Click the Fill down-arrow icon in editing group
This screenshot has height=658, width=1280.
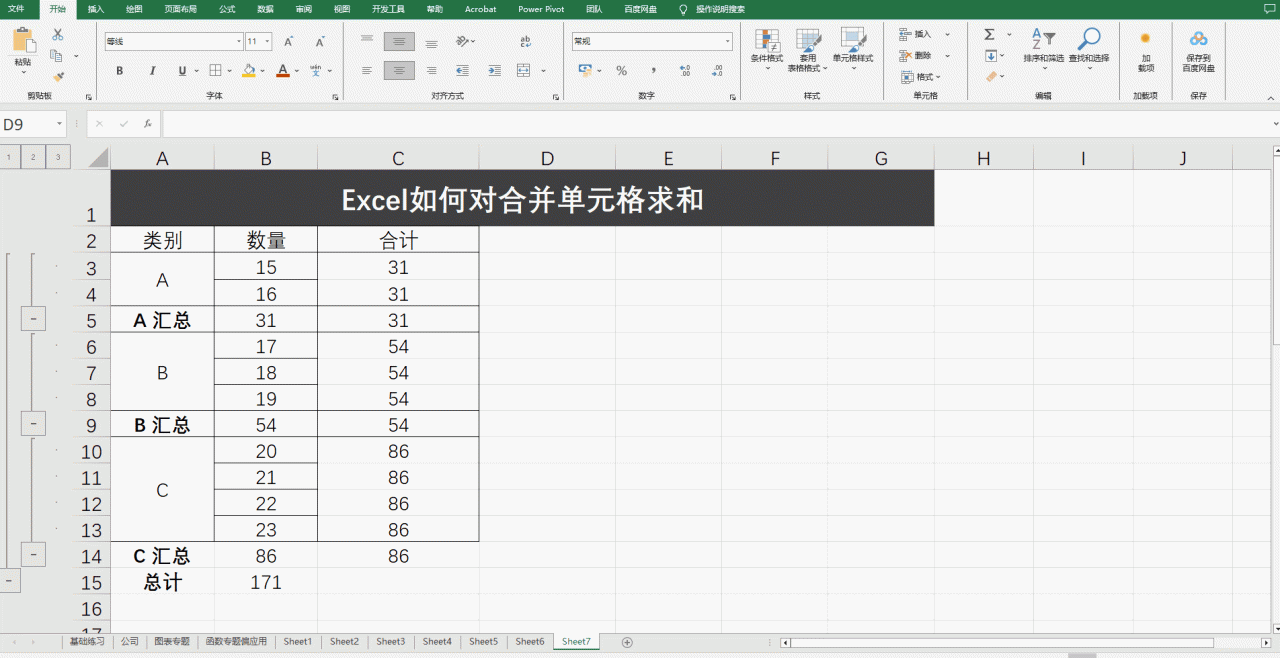point(990,55)
